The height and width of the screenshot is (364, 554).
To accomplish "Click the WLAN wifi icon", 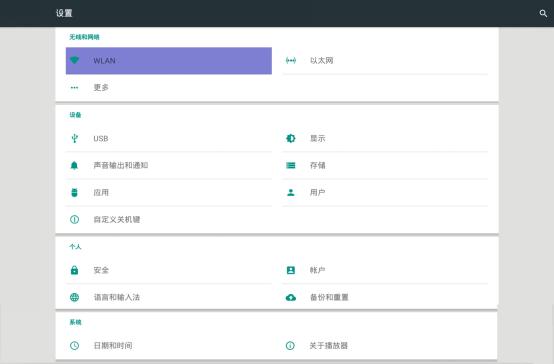I will coord(74,60).
